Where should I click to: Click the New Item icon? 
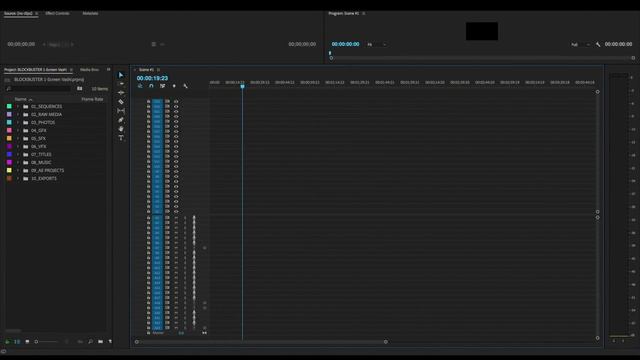(110, 341)
